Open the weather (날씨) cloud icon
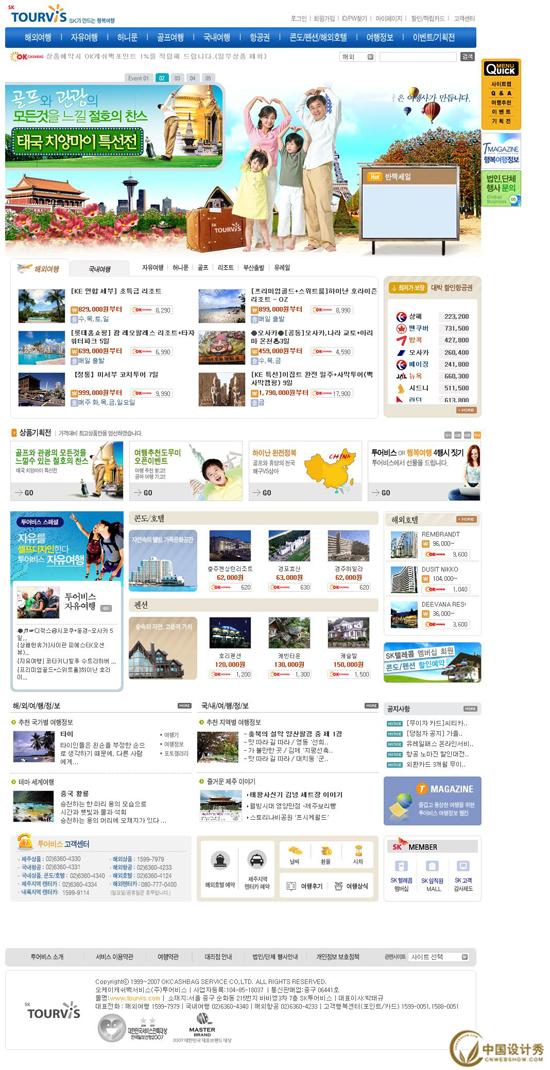The image size is (550, 1070). click(x=295, y=851)
